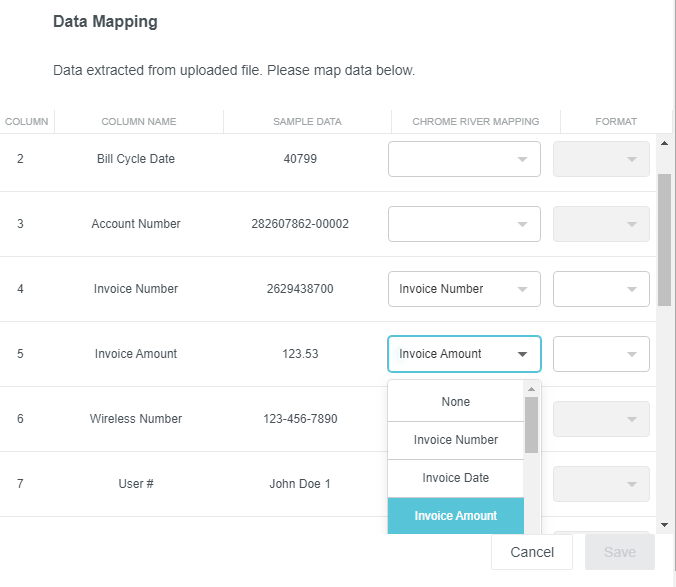Click table scroll down arrow
The height and width of the screenshot is (587, 676).
[x=664, y=524]
